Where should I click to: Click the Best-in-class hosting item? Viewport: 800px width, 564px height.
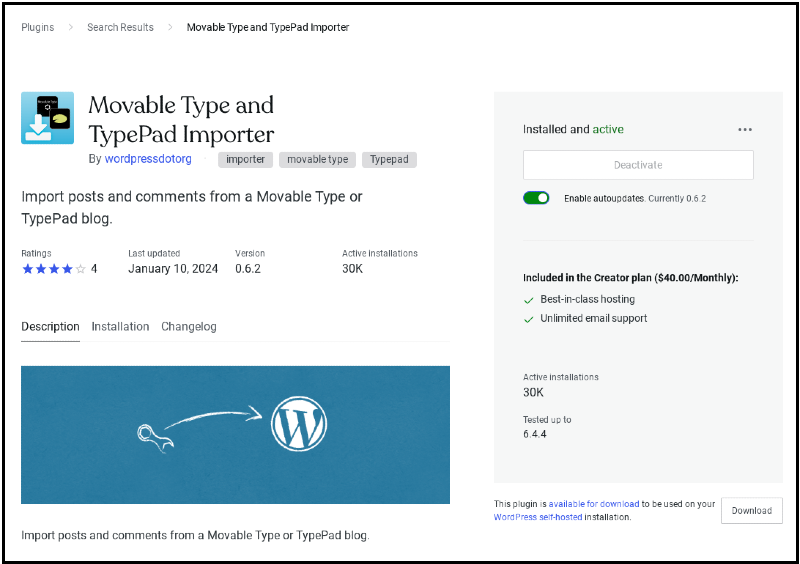pyautogui.click(x=588, y=299)
